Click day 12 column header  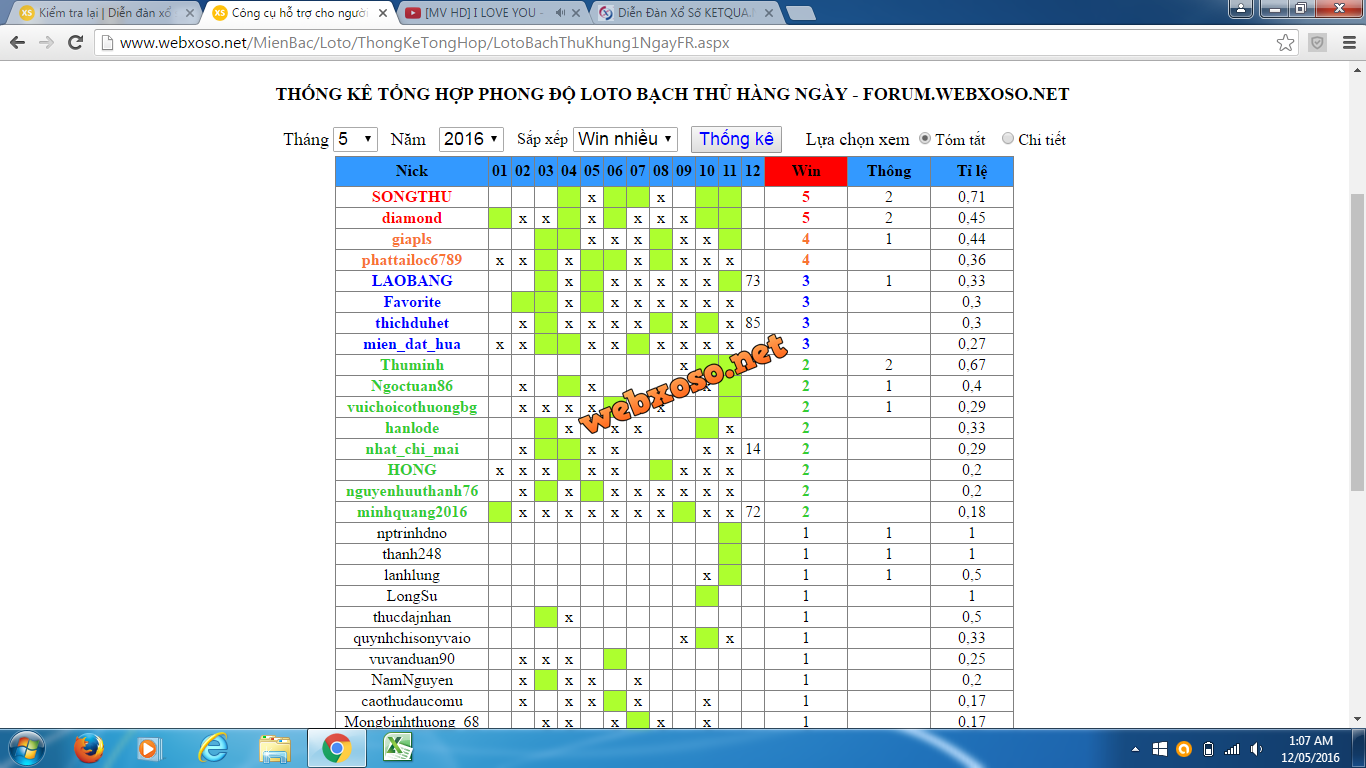(x=753, y=171)
